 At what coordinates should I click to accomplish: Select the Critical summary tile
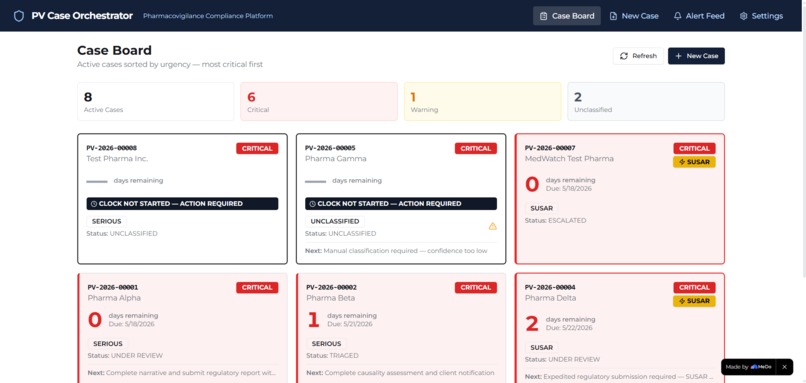319,101
